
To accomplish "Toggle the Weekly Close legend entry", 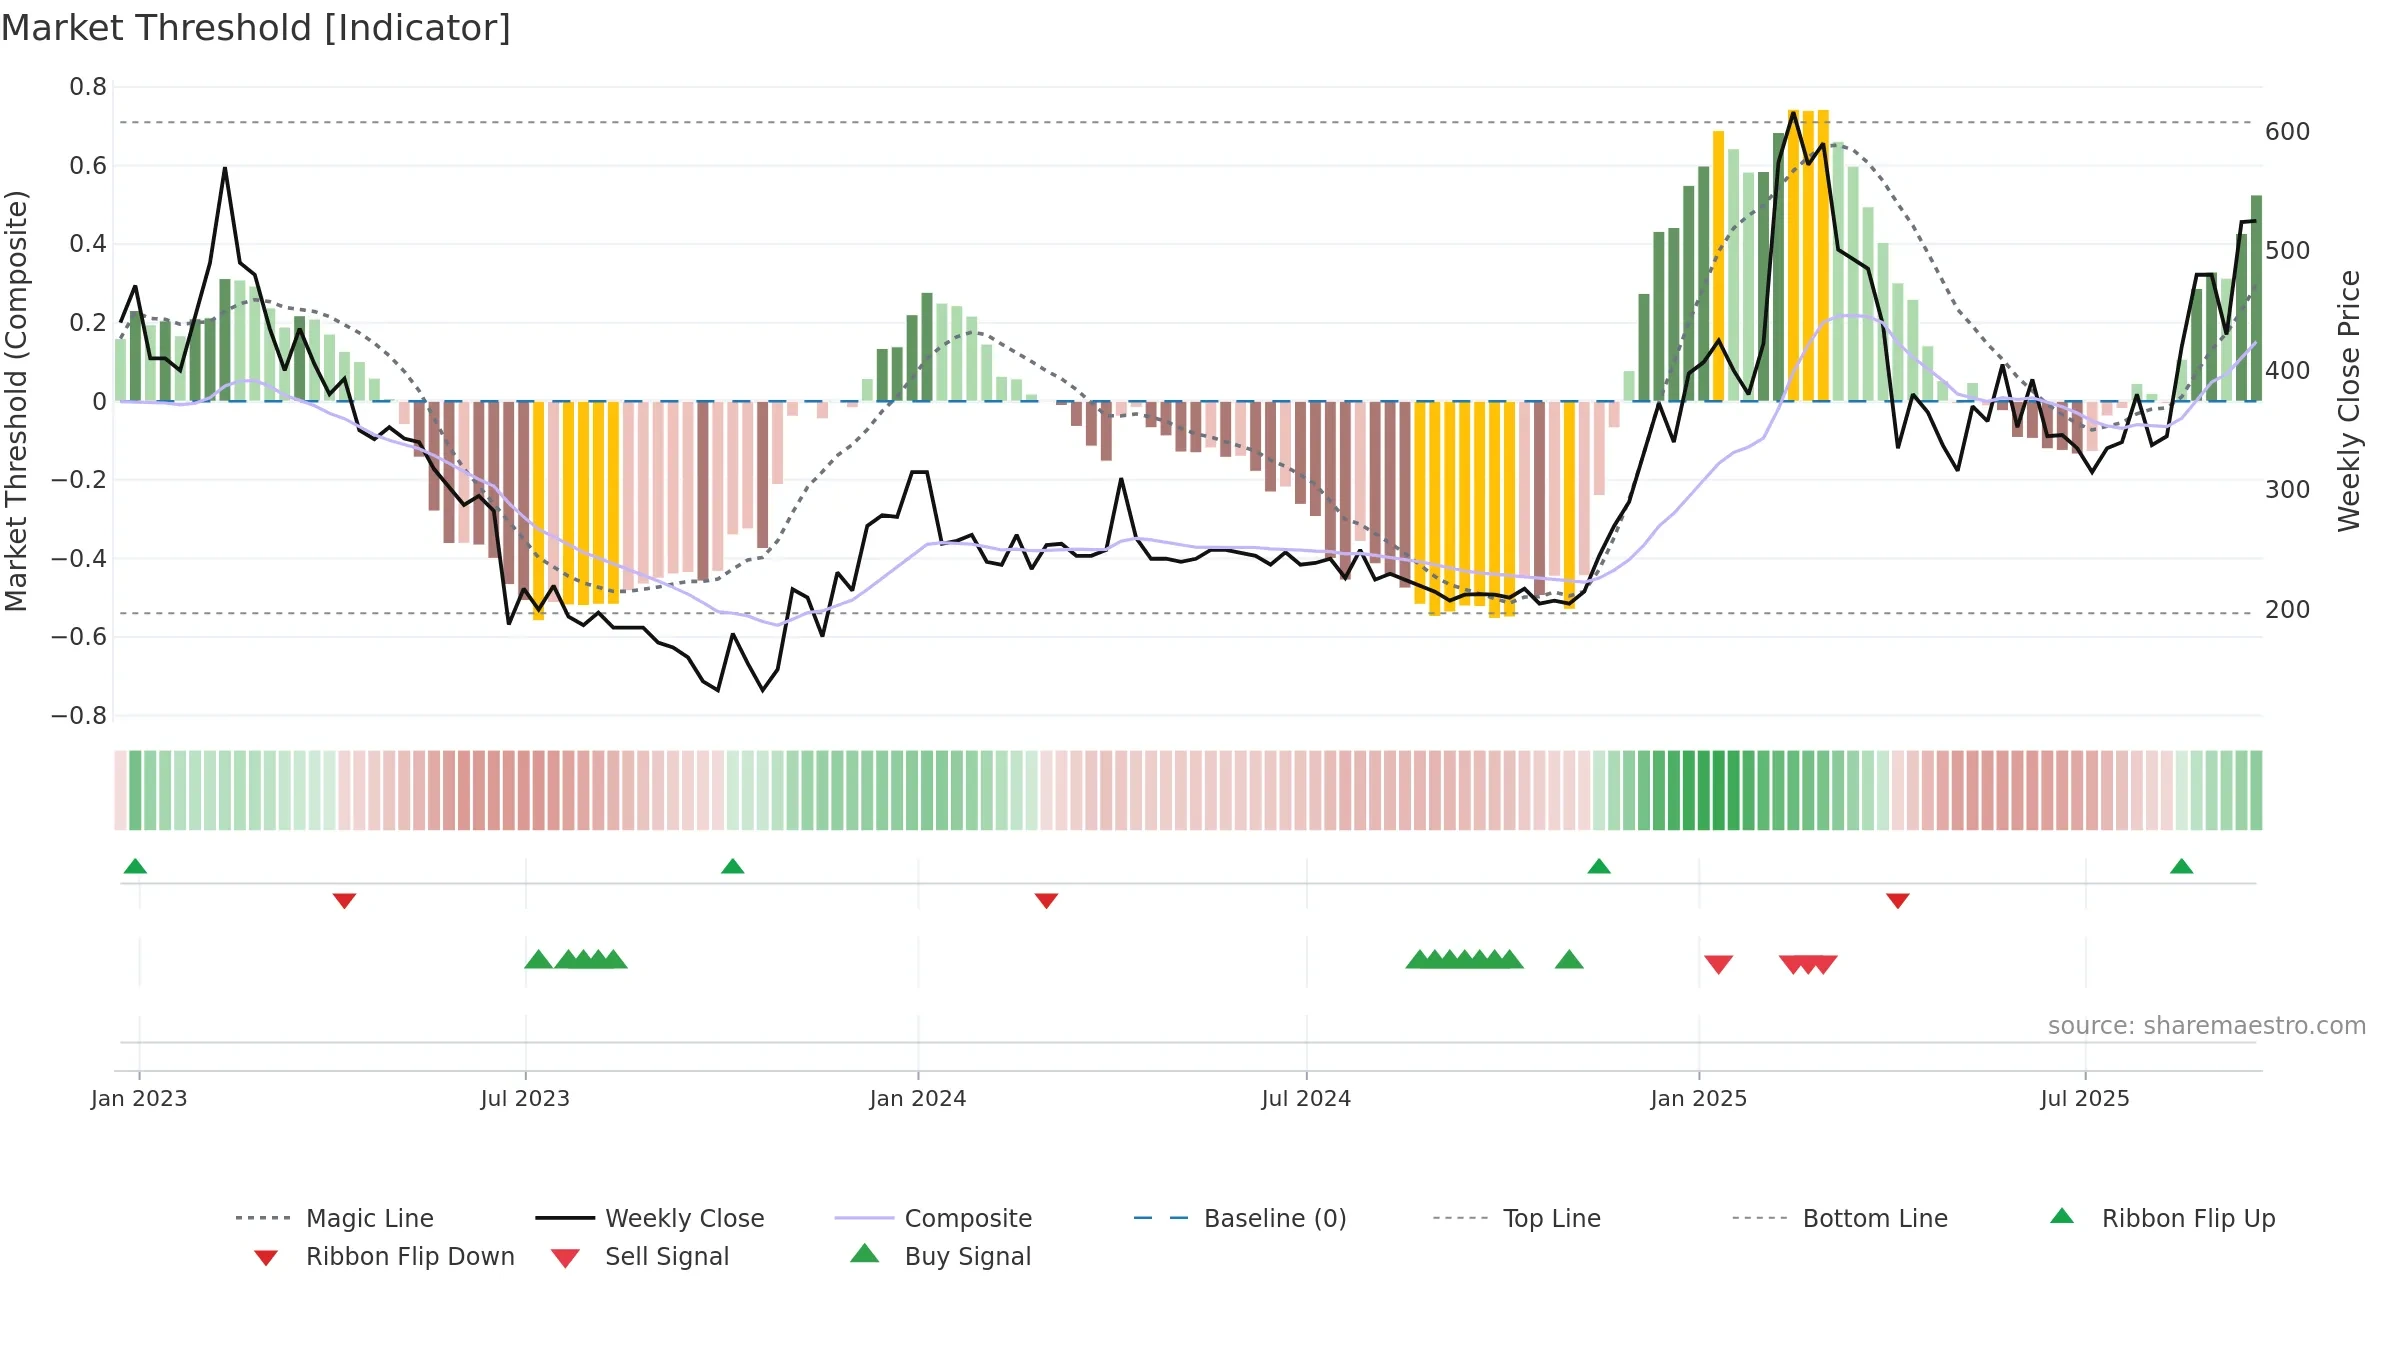I will point(650,1218).
